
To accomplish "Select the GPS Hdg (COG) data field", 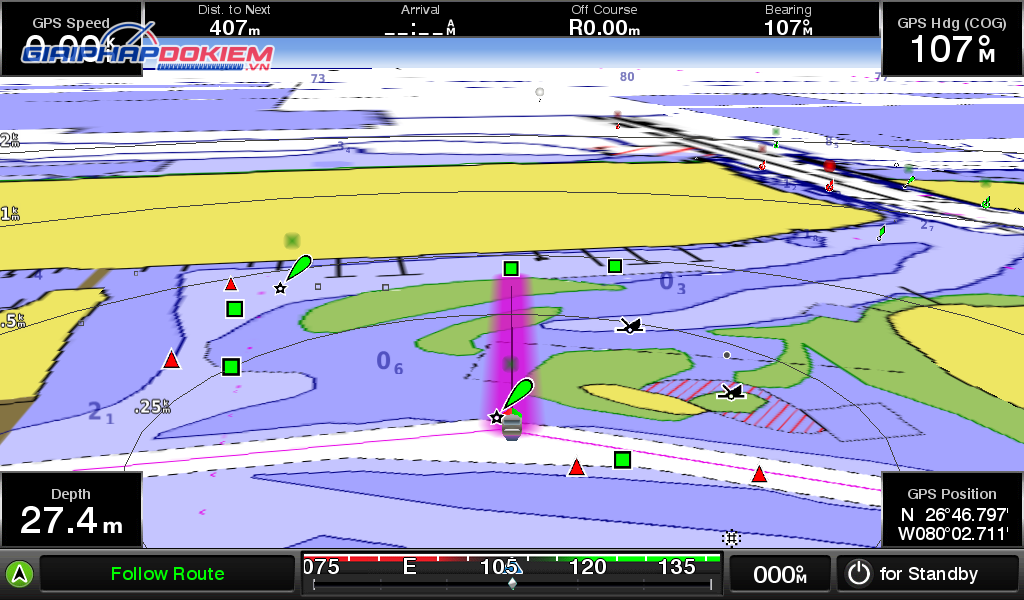I will (x=952, y=39).
